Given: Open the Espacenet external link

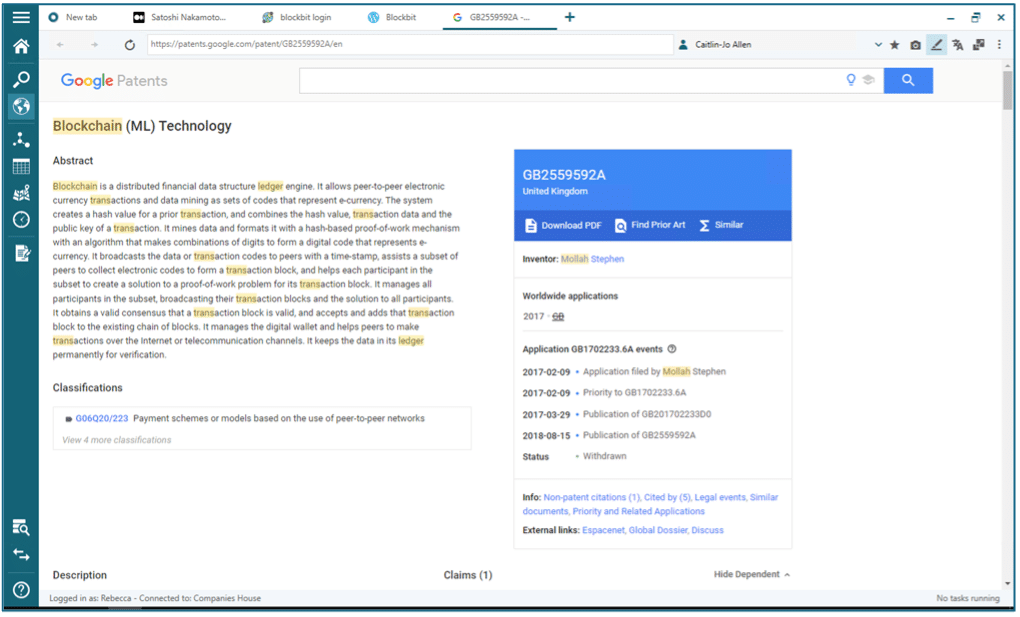Looking at the screenshot, I should click(x=604, y=530).
